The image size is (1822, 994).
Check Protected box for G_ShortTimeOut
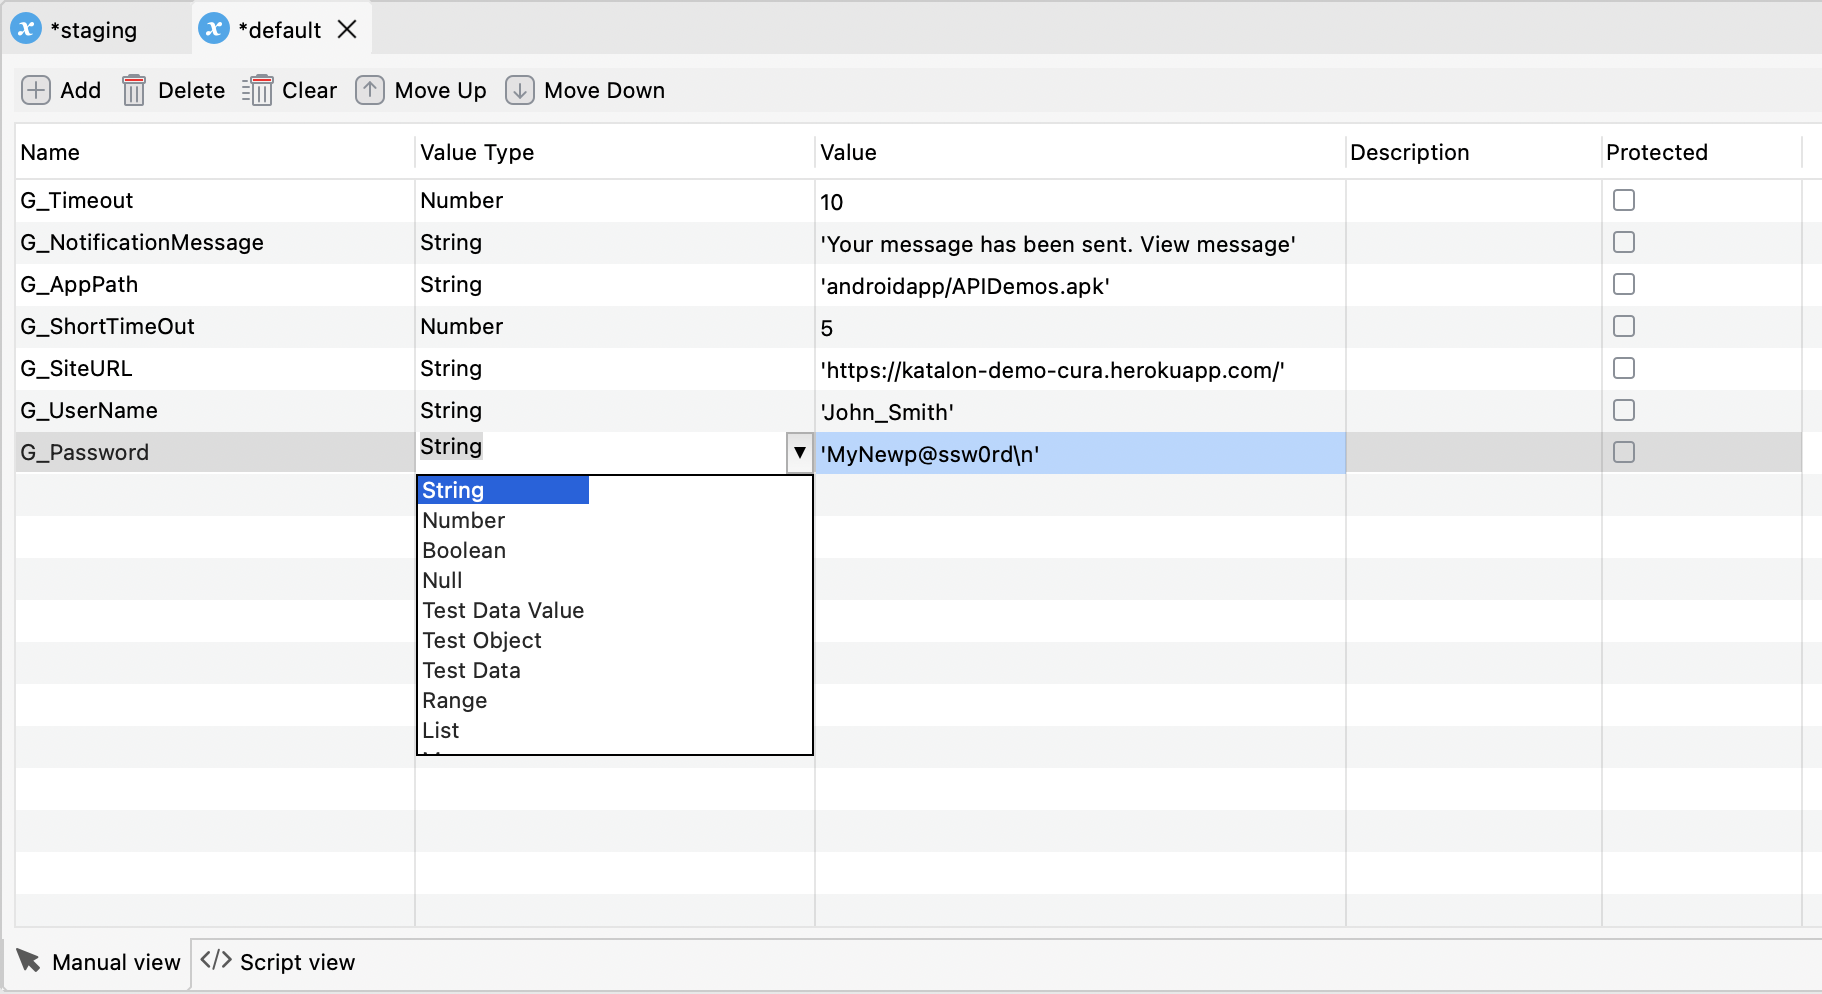pos(1624,326)
